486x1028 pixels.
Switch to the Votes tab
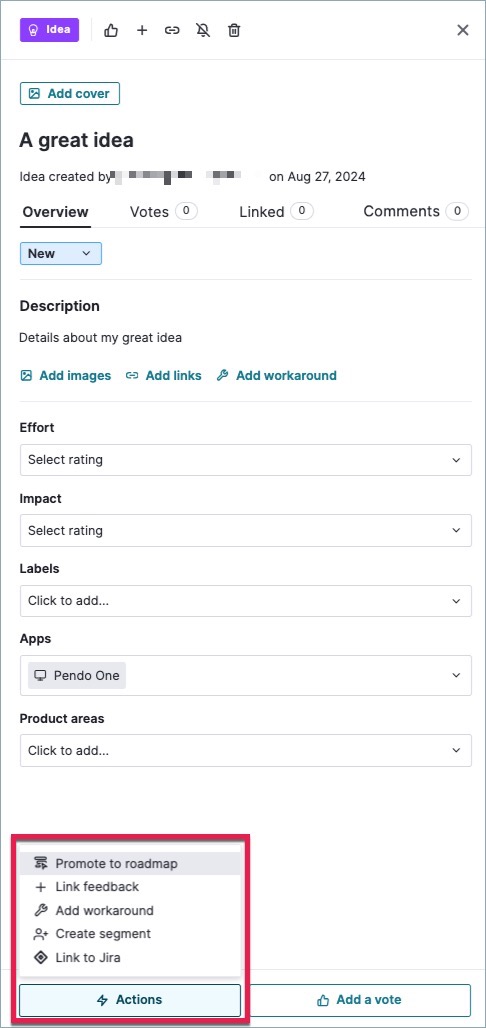pos(163,211)
